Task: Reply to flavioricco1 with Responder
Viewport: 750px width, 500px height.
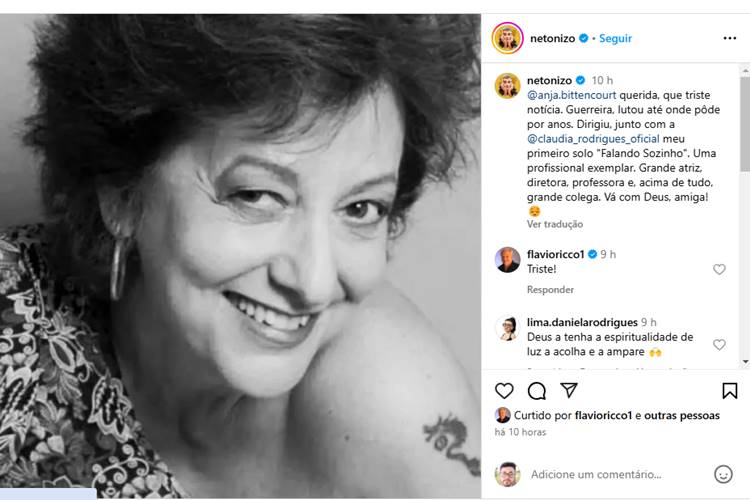Action: (x=550, y=290)
